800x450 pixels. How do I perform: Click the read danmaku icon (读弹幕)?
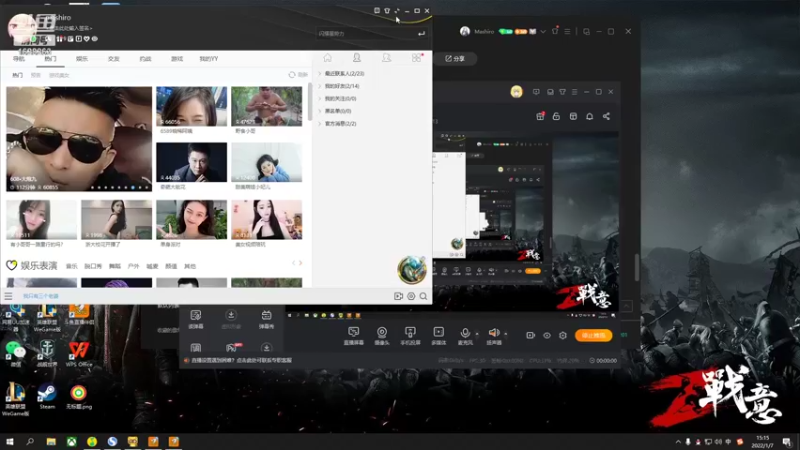[196, 319]
